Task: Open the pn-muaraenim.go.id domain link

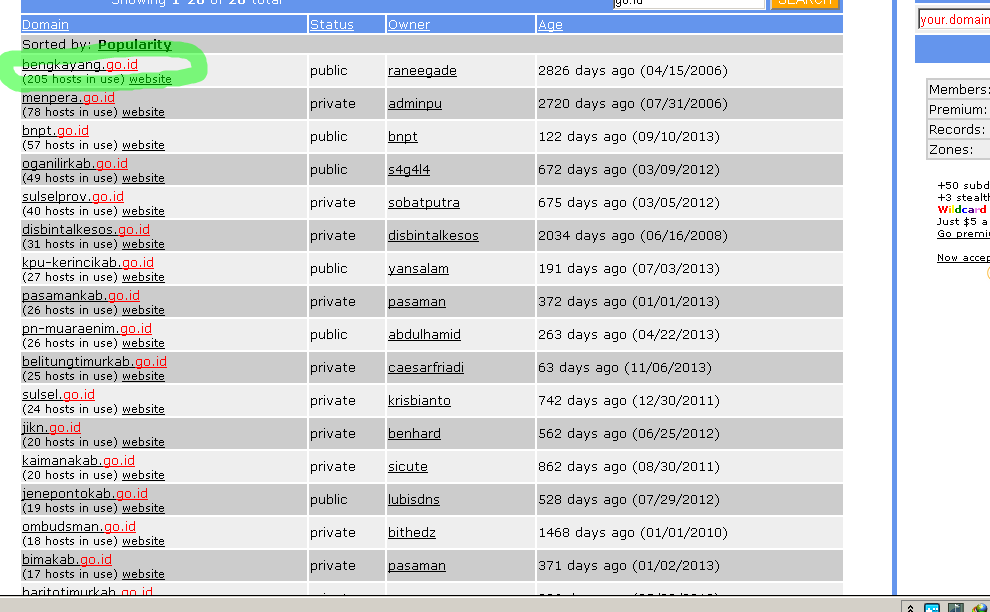Action: [86, 328]
